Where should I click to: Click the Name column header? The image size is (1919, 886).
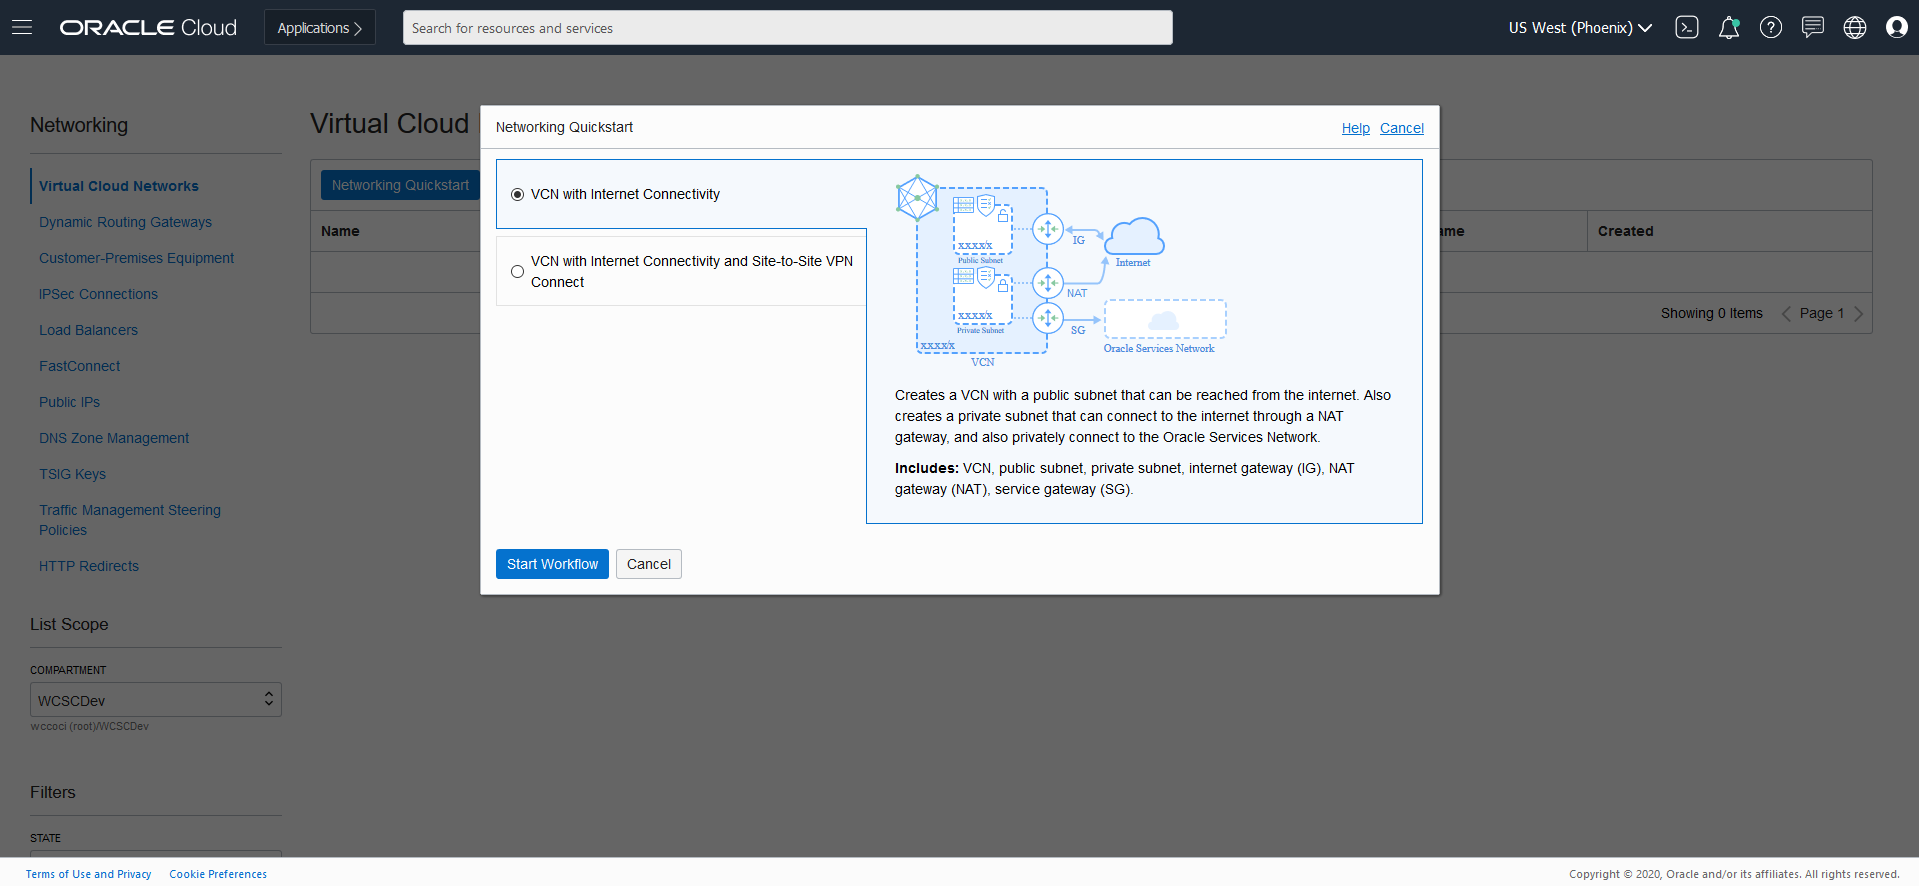pos(340,231)
